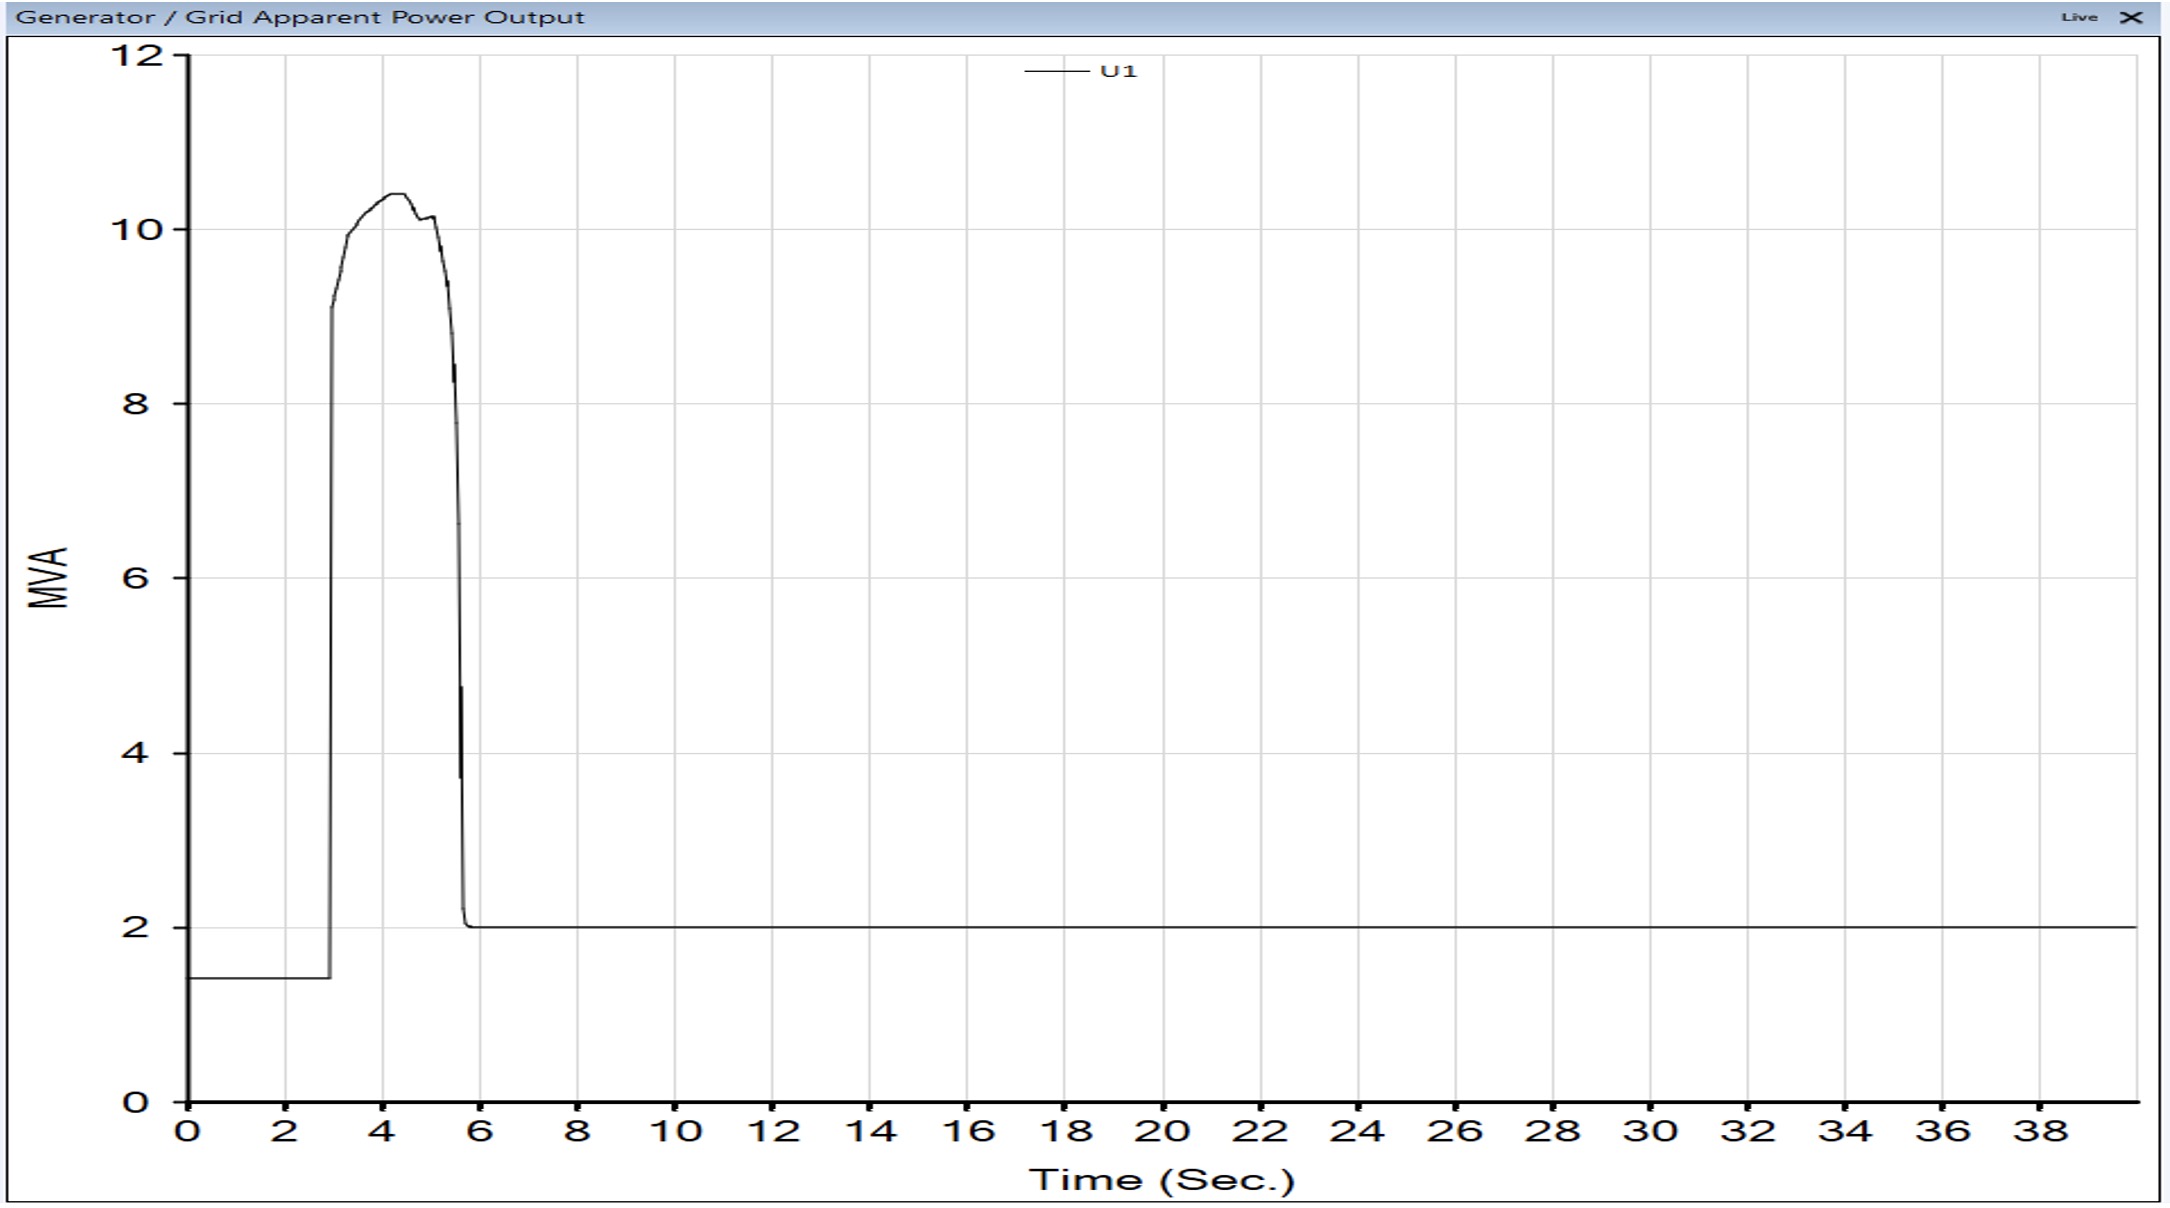2170x1208 pixels.
Task: Select the MVA vertical axis label
Action: click(x=47, y=577)
